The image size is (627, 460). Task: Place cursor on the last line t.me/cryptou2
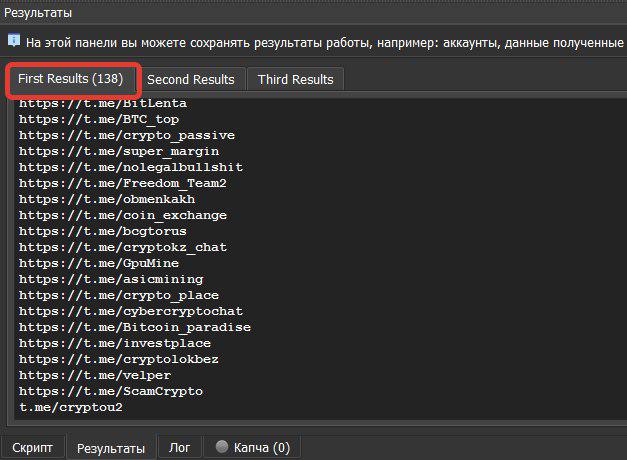[71, 407]
